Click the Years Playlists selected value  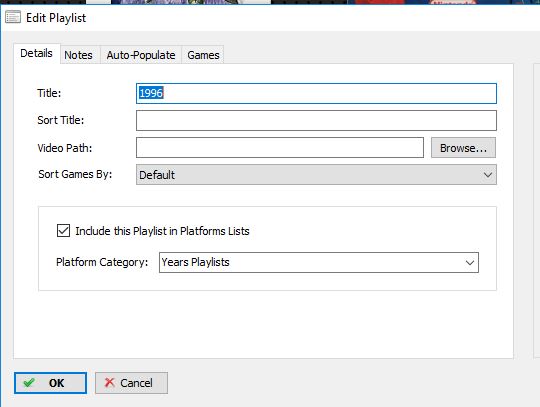click(x=196, y=262)
